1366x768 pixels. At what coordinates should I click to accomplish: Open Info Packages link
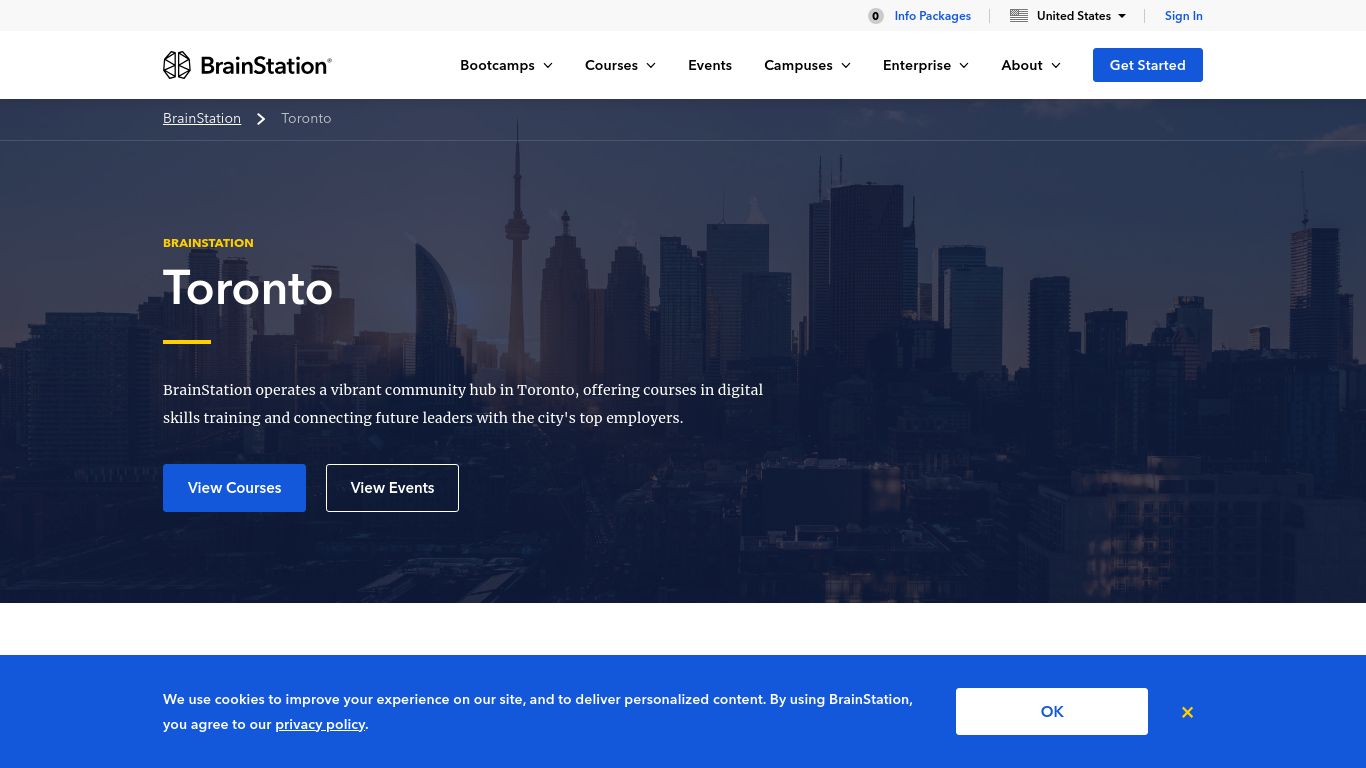tap(932, 16)
